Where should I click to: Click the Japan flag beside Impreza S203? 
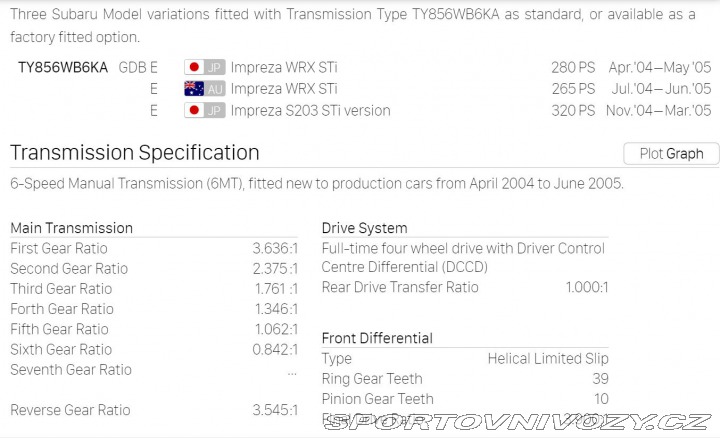pos(194,110)
